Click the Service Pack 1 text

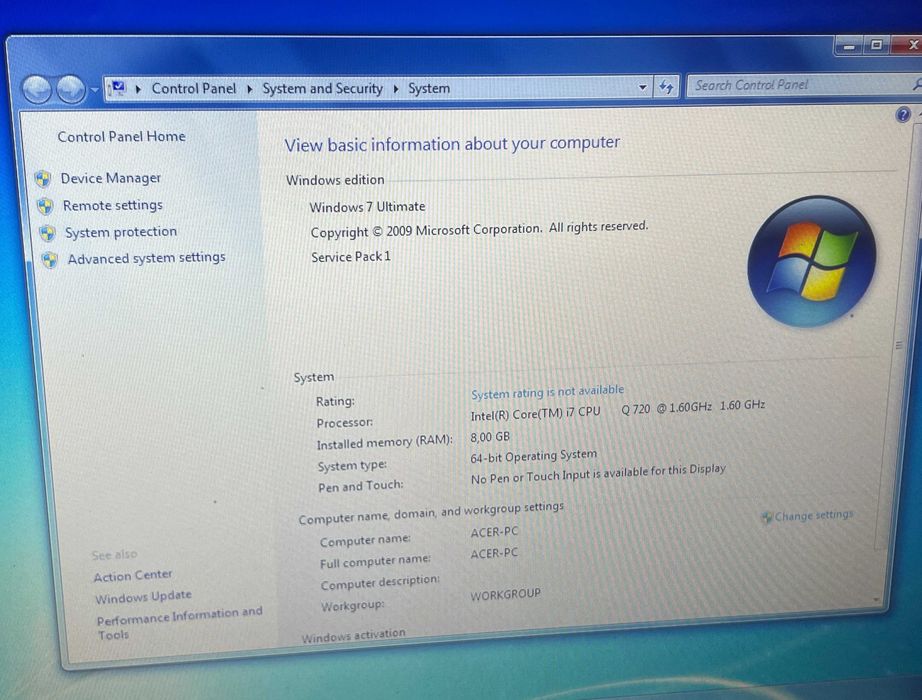351,257
